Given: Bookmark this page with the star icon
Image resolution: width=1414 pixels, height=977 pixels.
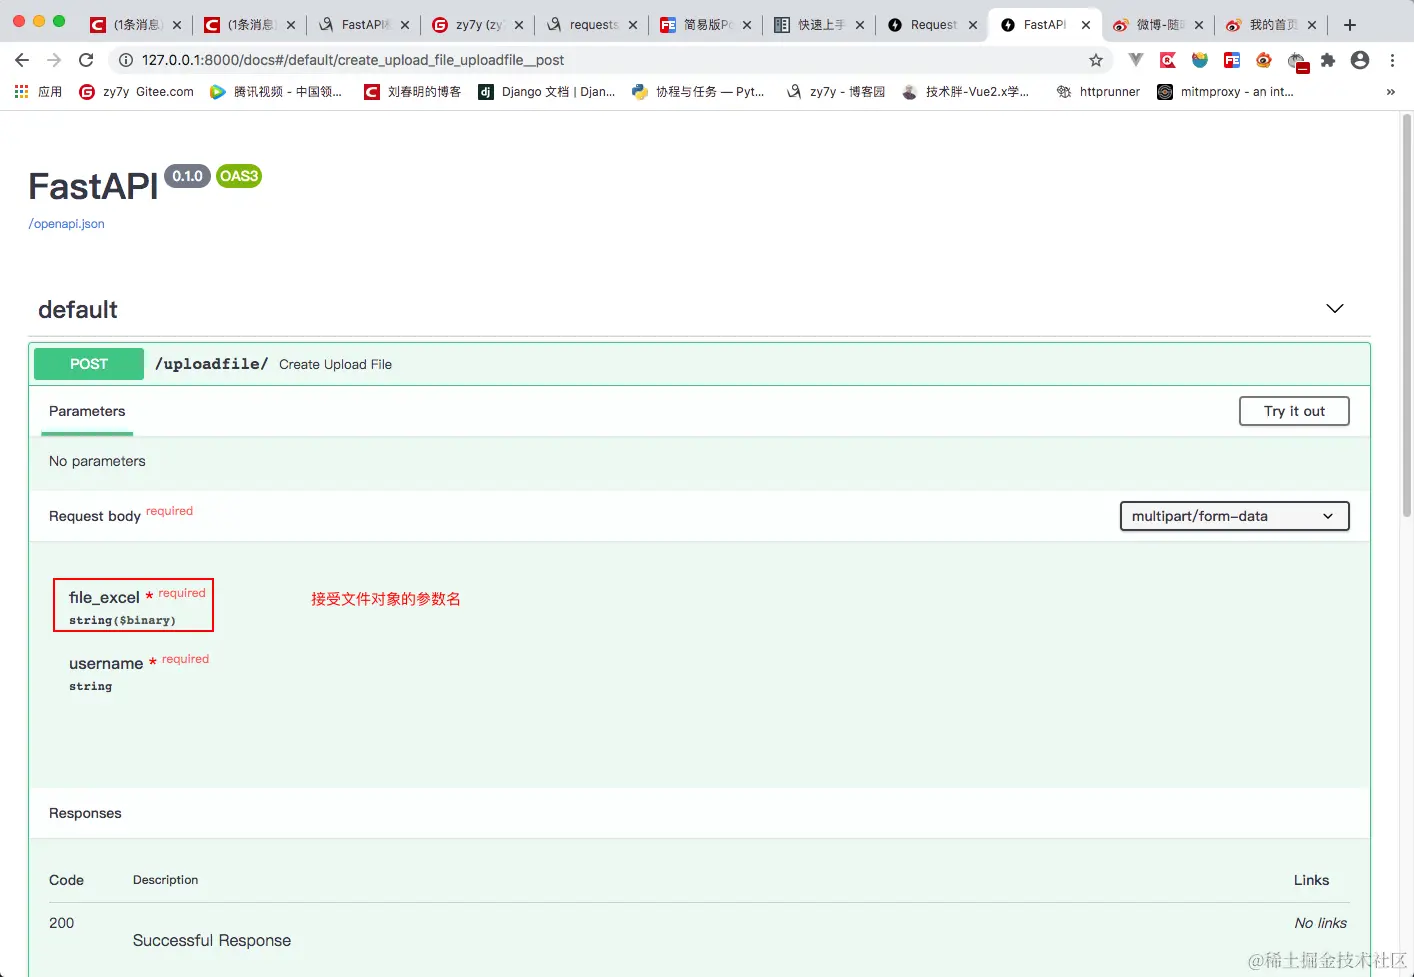Looking at the screenshot, I should 1097,59.
